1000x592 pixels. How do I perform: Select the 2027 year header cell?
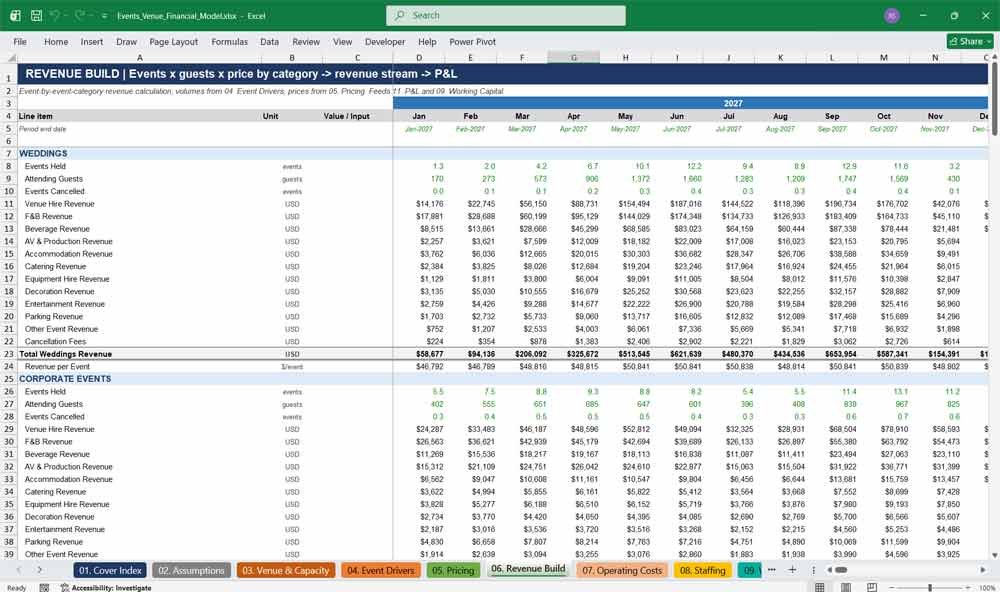coord(691,103)
